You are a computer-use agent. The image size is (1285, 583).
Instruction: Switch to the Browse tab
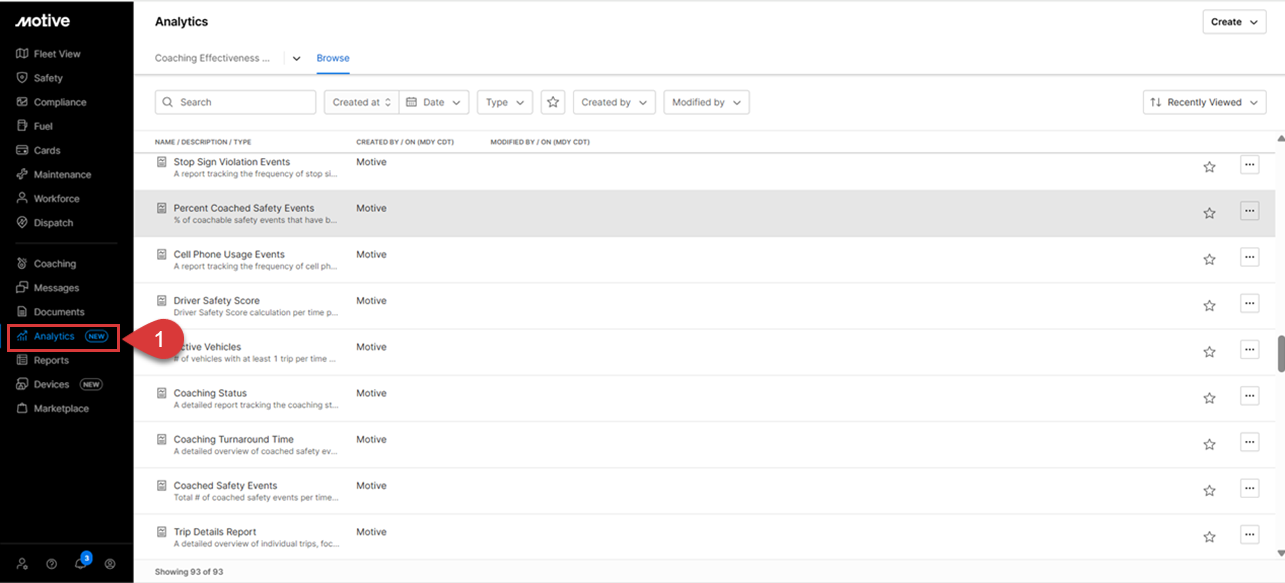pos(333,58)
